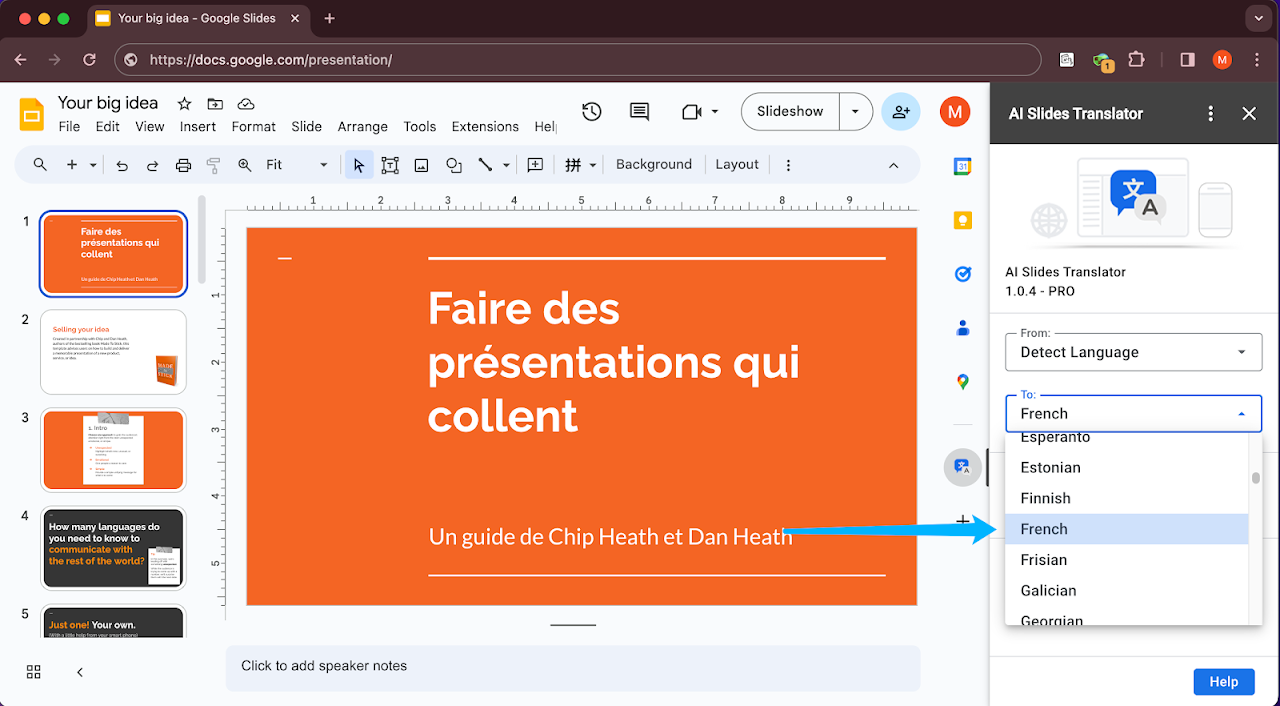The width and height of the screenshot is (1280, 706).
Task: Open the Arrange menu
Action: (x=362, y=127)
